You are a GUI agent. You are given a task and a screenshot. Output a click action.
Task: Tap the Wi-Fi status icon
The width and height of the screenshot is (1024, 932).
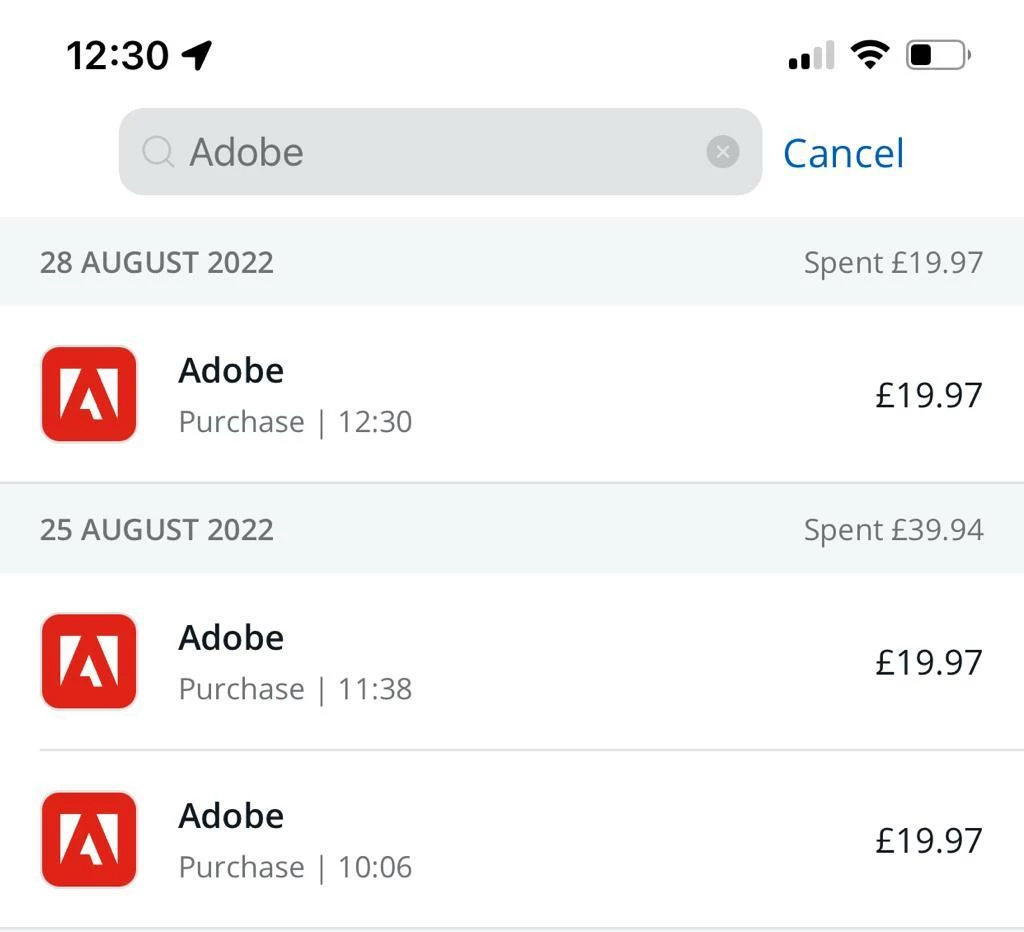coord(869,55)
